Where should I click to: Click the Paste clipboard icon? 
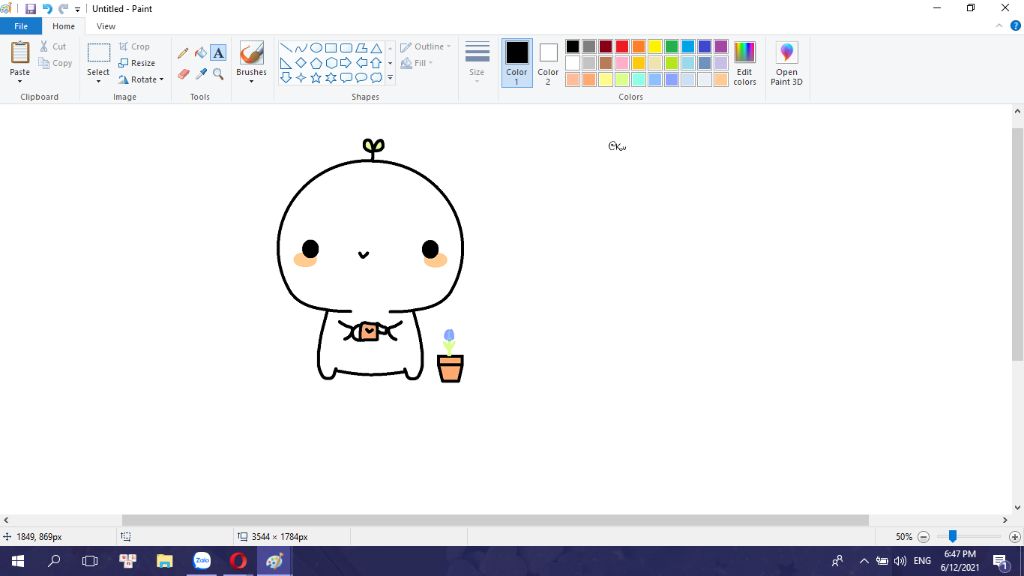pos(20,53)
